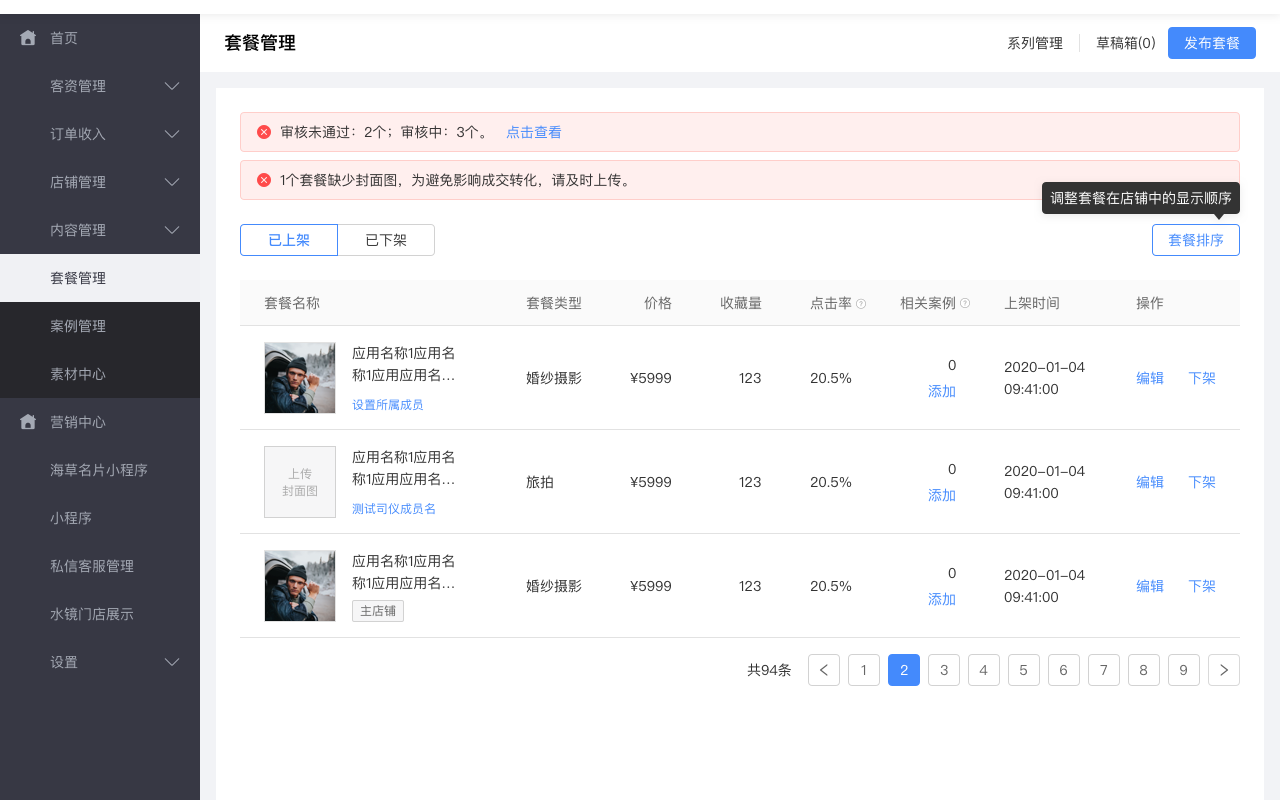Click the 套餐排序 button
1280x800 pixels.
coord(1195,240)
